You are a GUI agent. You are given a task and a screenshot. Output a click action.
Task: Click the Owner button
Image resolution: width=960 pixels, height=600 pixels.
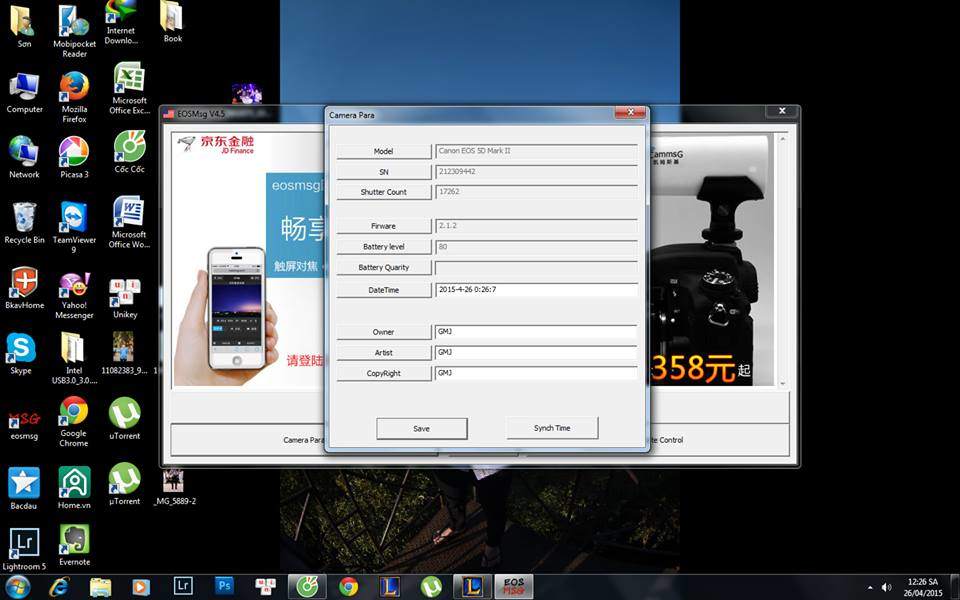[x=384, y=332]
